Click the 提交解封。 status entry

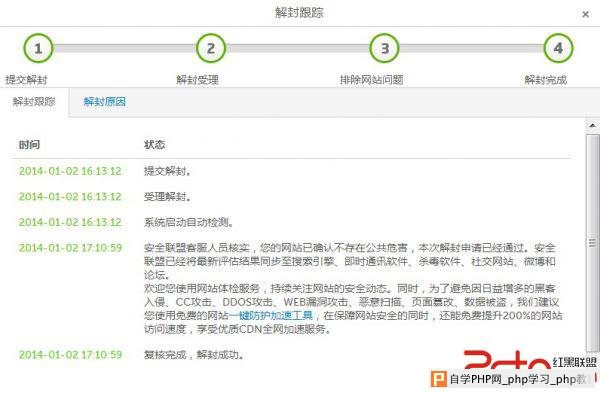(x=168, y=171)
